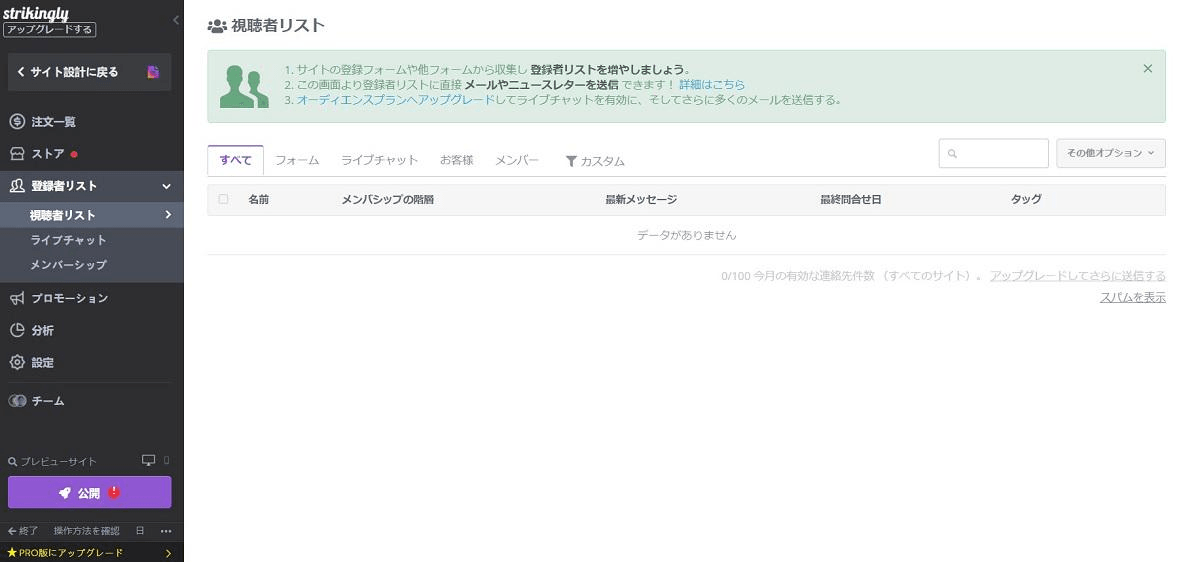Click the 最新メッセージ column header

641,200
